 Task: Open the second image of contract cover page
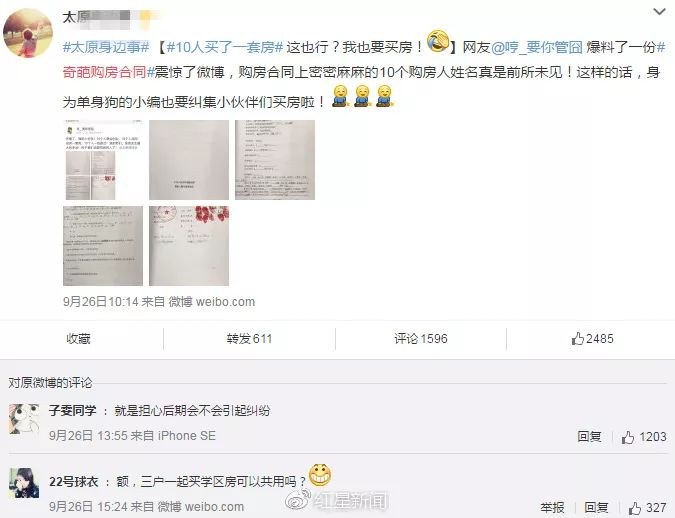coord(189,160)
